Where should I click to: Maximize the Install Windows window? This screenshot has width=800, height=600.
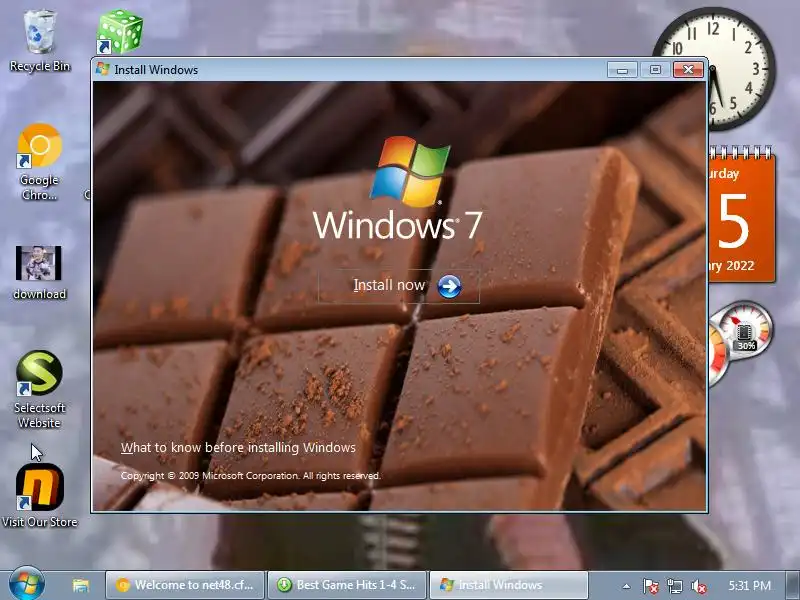point(655,69)
